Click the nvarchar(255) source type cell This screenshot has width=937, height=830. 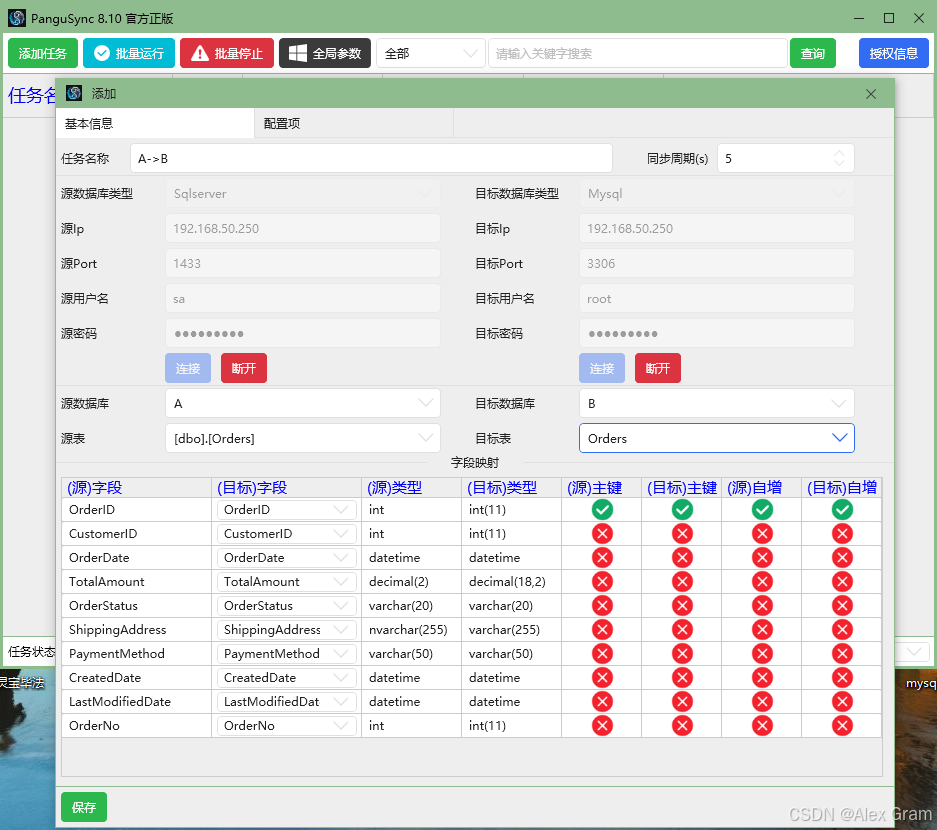click(411, 629)
